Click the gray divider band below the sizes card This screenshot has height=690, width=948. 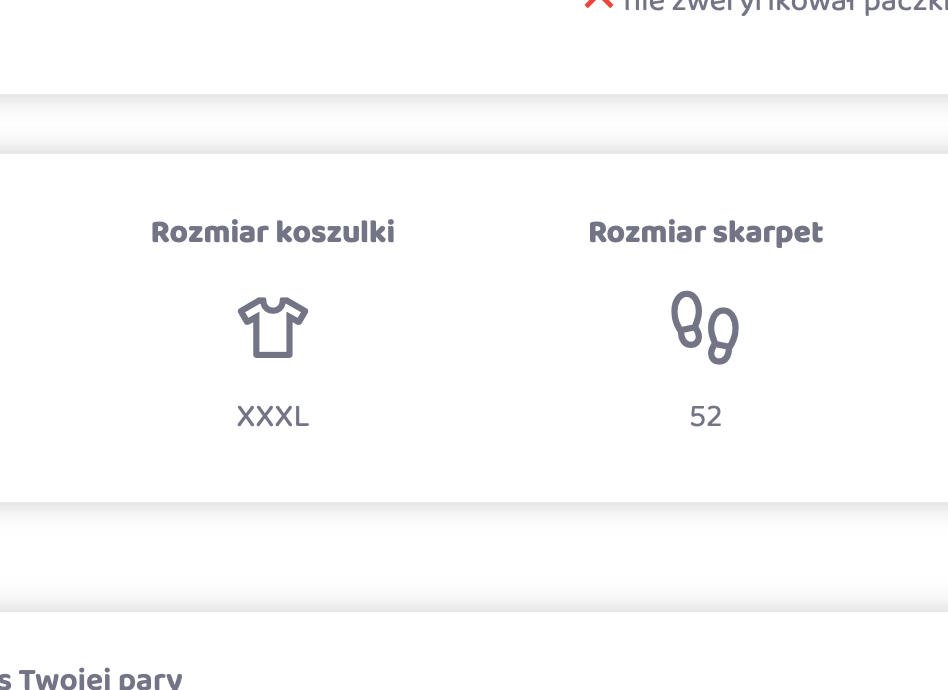[474, 556]
